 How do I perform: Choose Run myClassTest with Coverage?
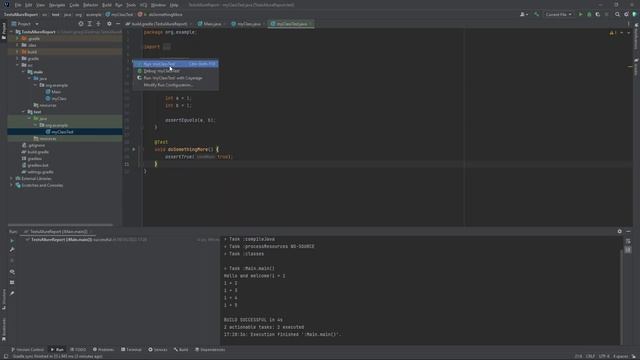click(x=176, y=78)
